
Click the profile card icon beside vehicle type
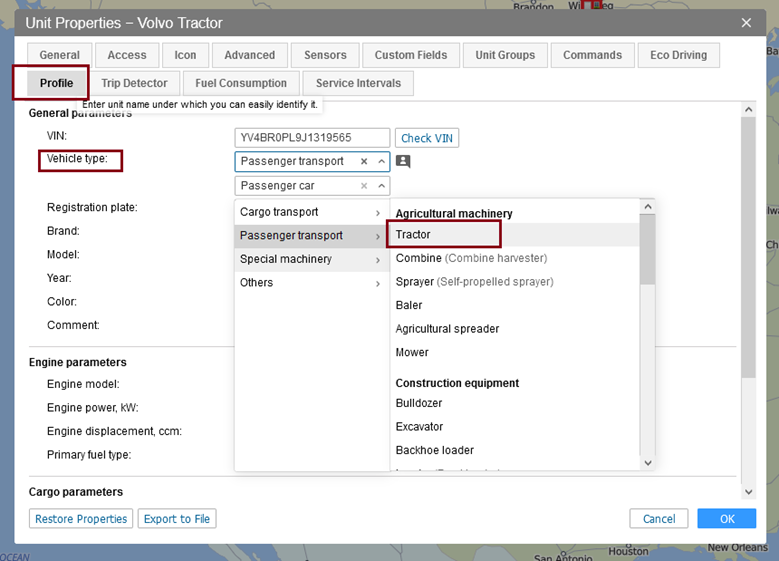pos(403,161)
